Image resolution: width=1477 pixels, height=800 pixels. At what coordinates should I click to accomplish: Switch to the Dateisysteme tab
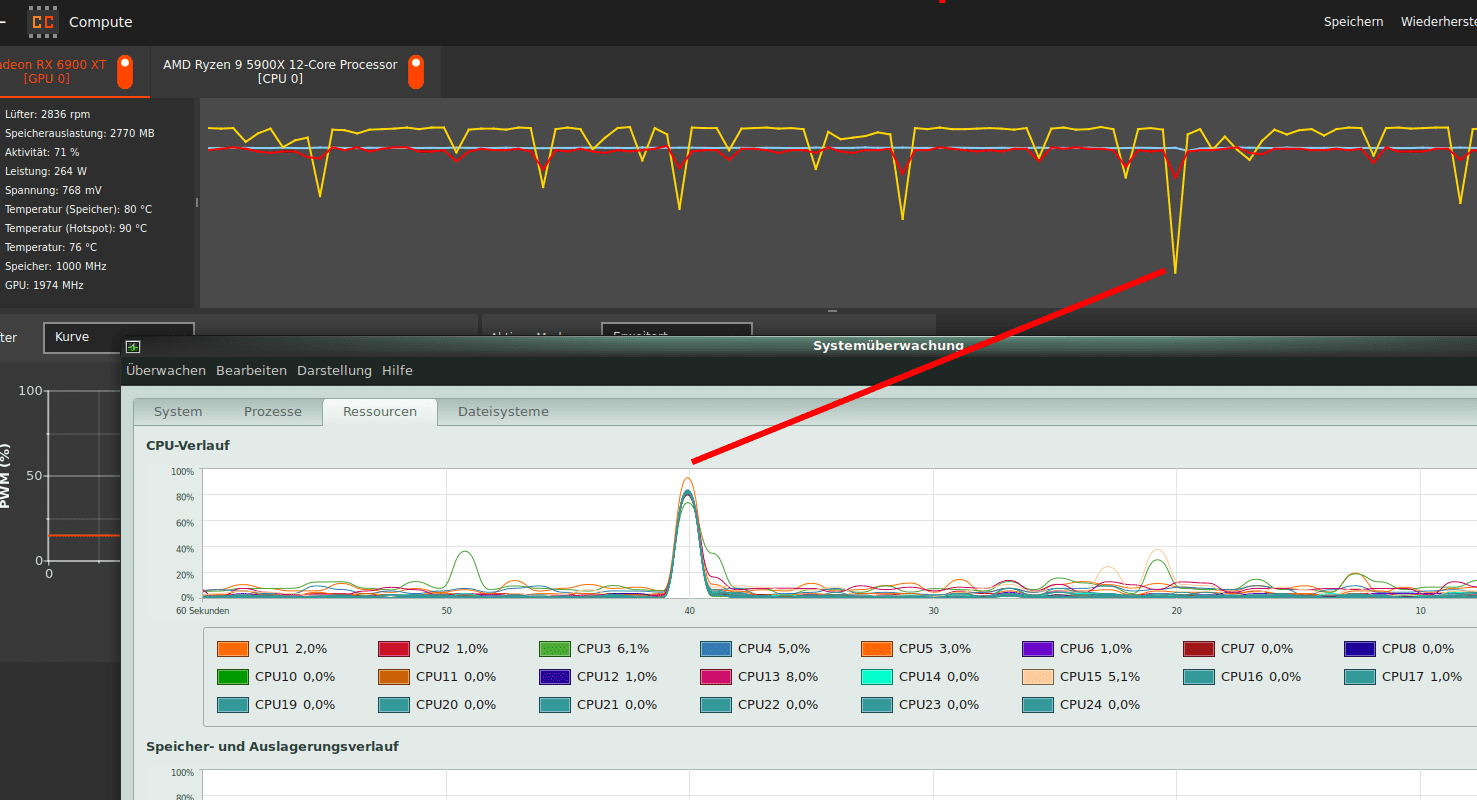[x=503, y=412]
